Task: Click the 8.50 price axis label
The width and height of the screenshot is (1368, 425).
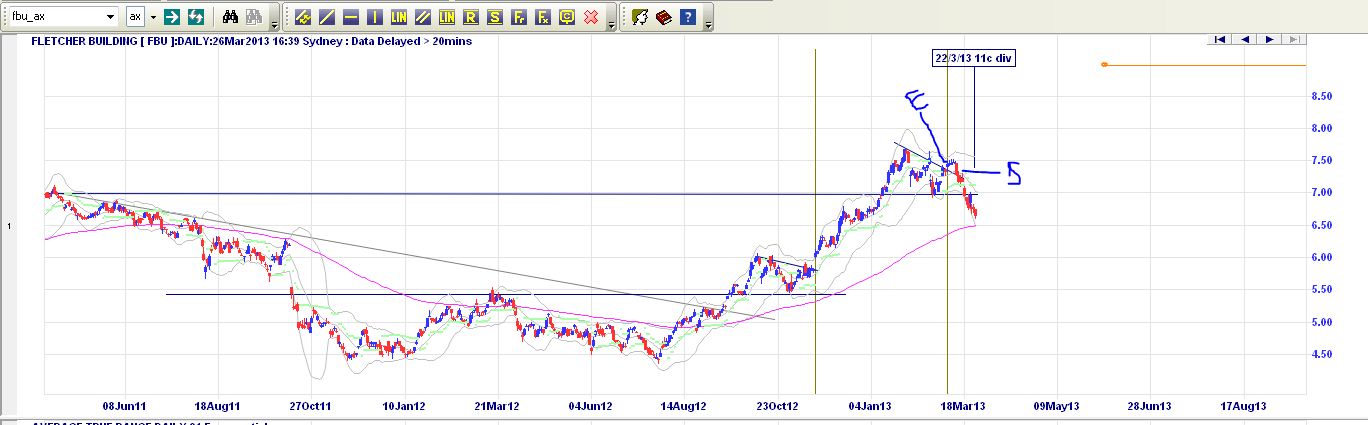Action: click(x=1321, y=96)
